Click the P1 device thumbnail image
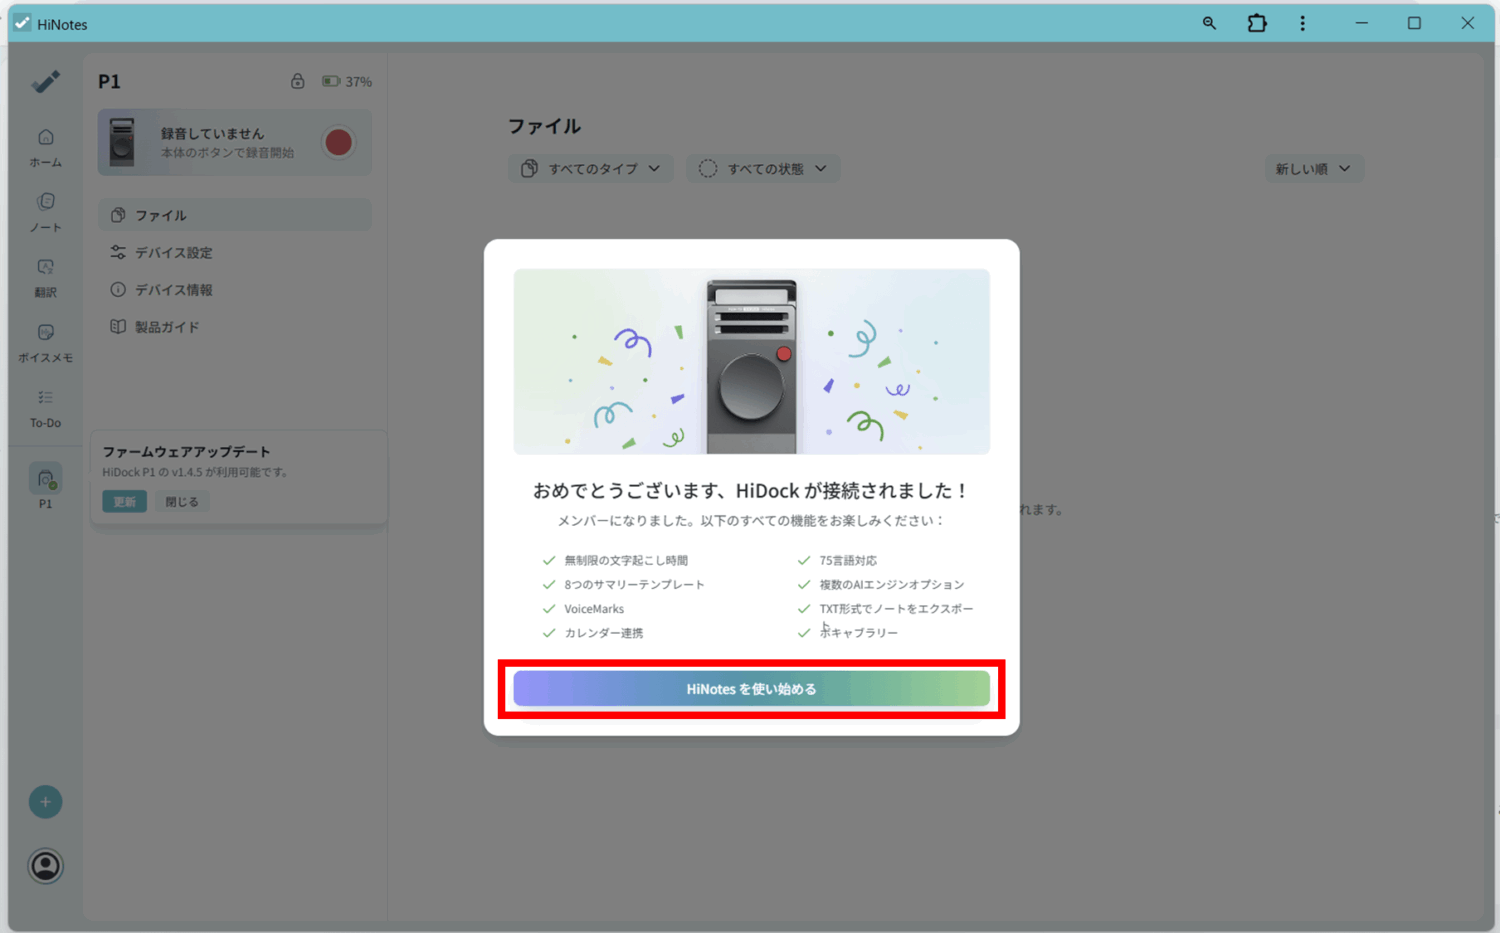1500x933 pixels. tap(122, 142)
